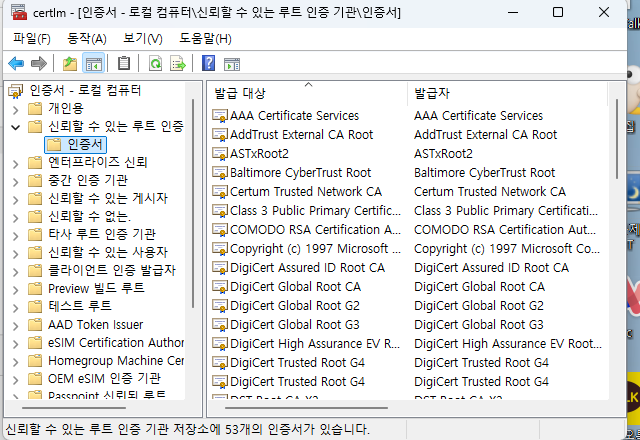Image resolution: width=640 pixels, height=440 pixels.
Task: Click certificate icon of DigiCert Global Root G2
Action: (x=220, y=306)
